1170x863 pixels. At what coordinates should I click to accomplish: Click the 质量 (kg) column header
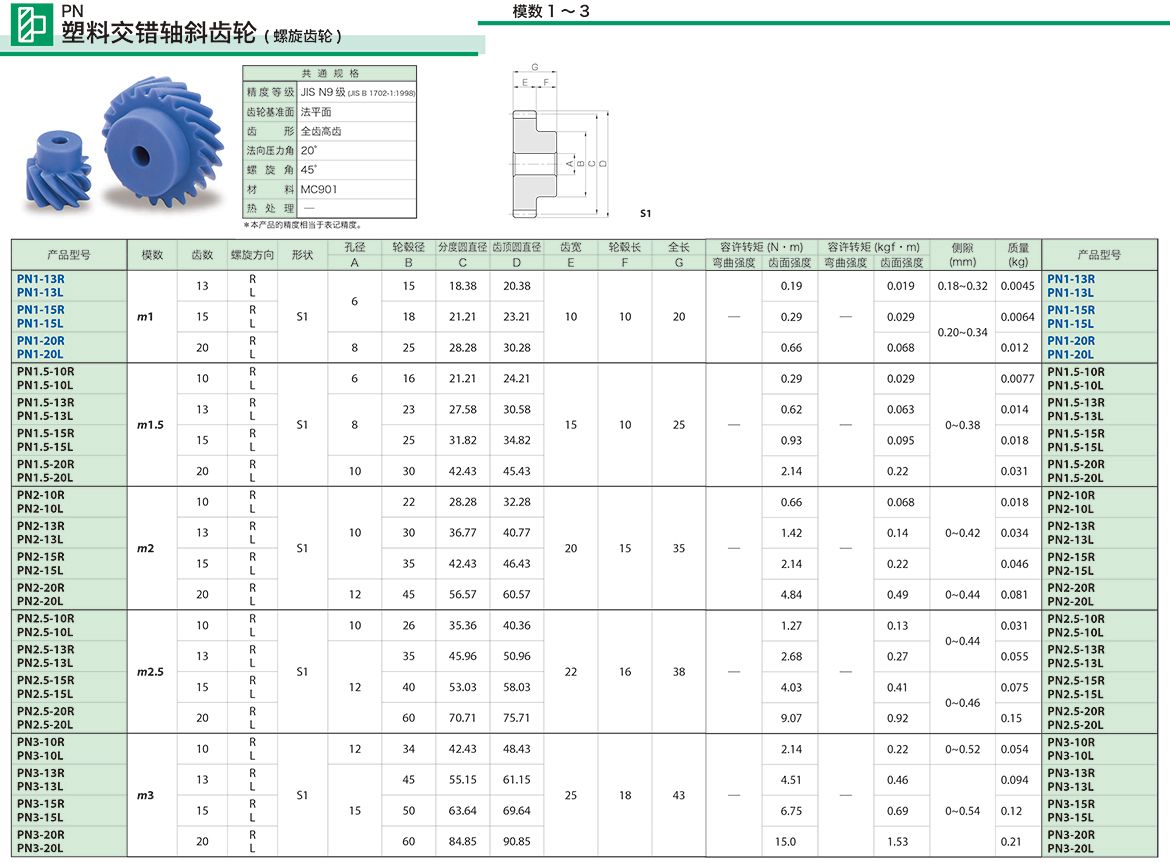pos(1018,255)
